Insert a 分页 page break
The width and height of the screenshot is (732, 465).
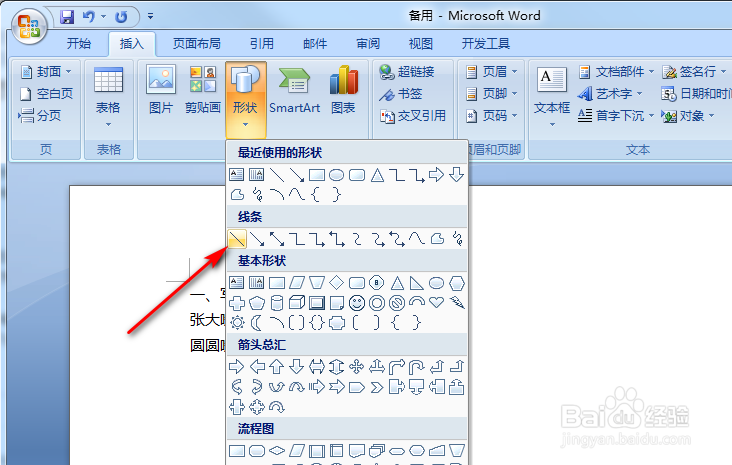[40, 115]
